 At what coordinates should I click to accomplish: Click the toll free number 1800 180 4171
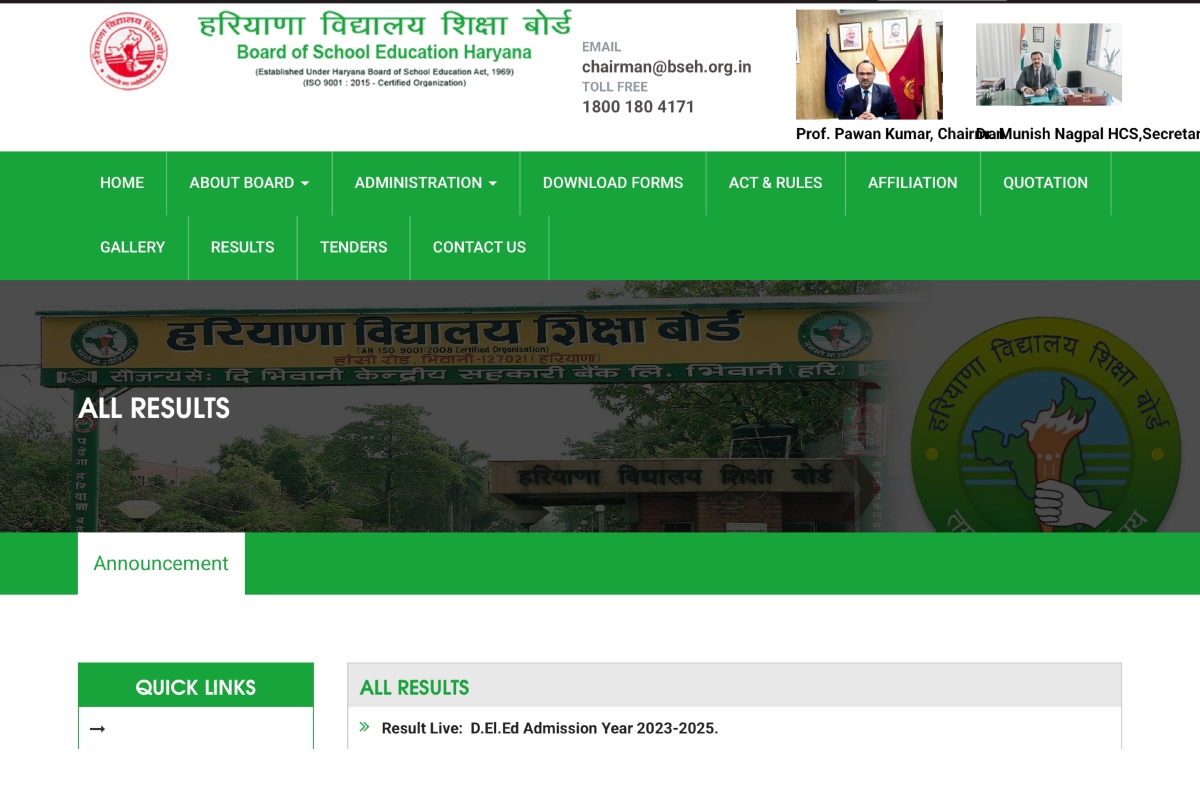(x=638, y=107)
